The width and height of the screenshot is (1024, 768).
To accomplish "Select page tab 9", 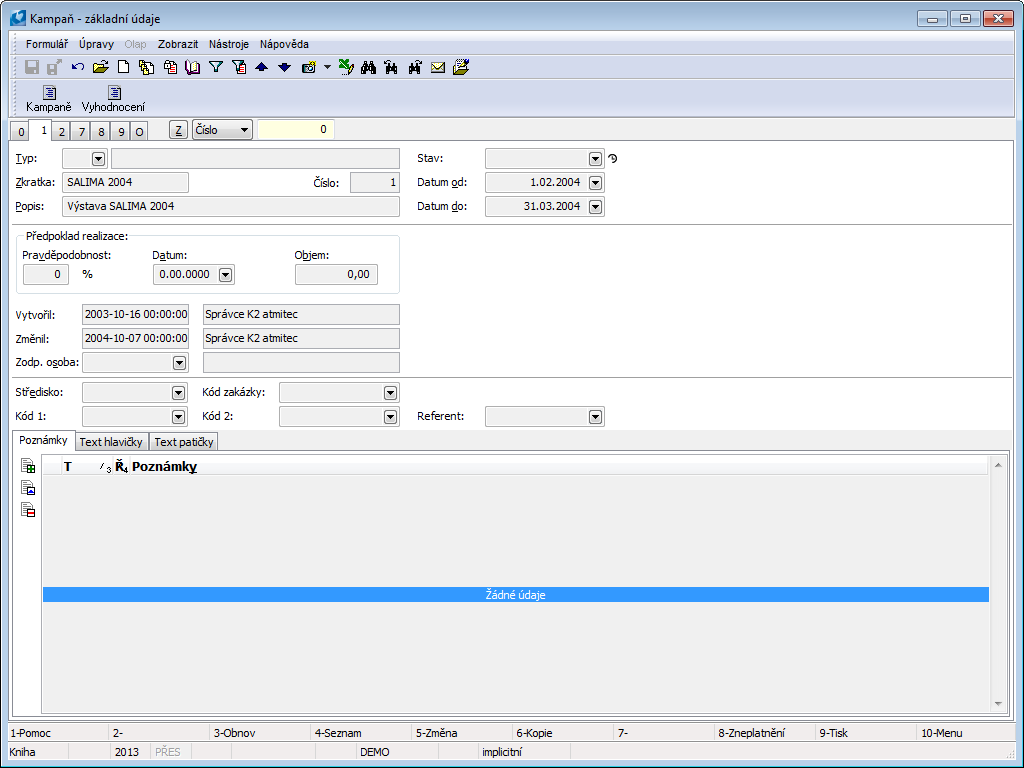I will (121, 131).
